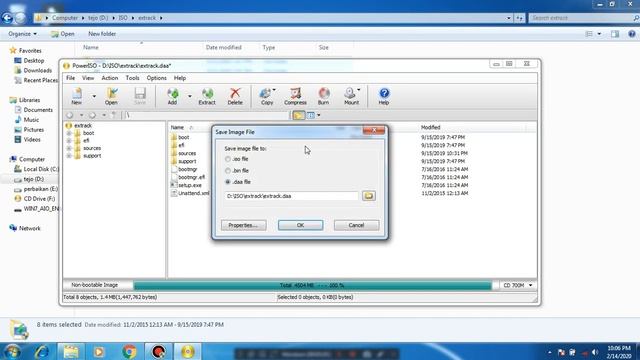Click the Mount toolbar icon

[351, 96]
